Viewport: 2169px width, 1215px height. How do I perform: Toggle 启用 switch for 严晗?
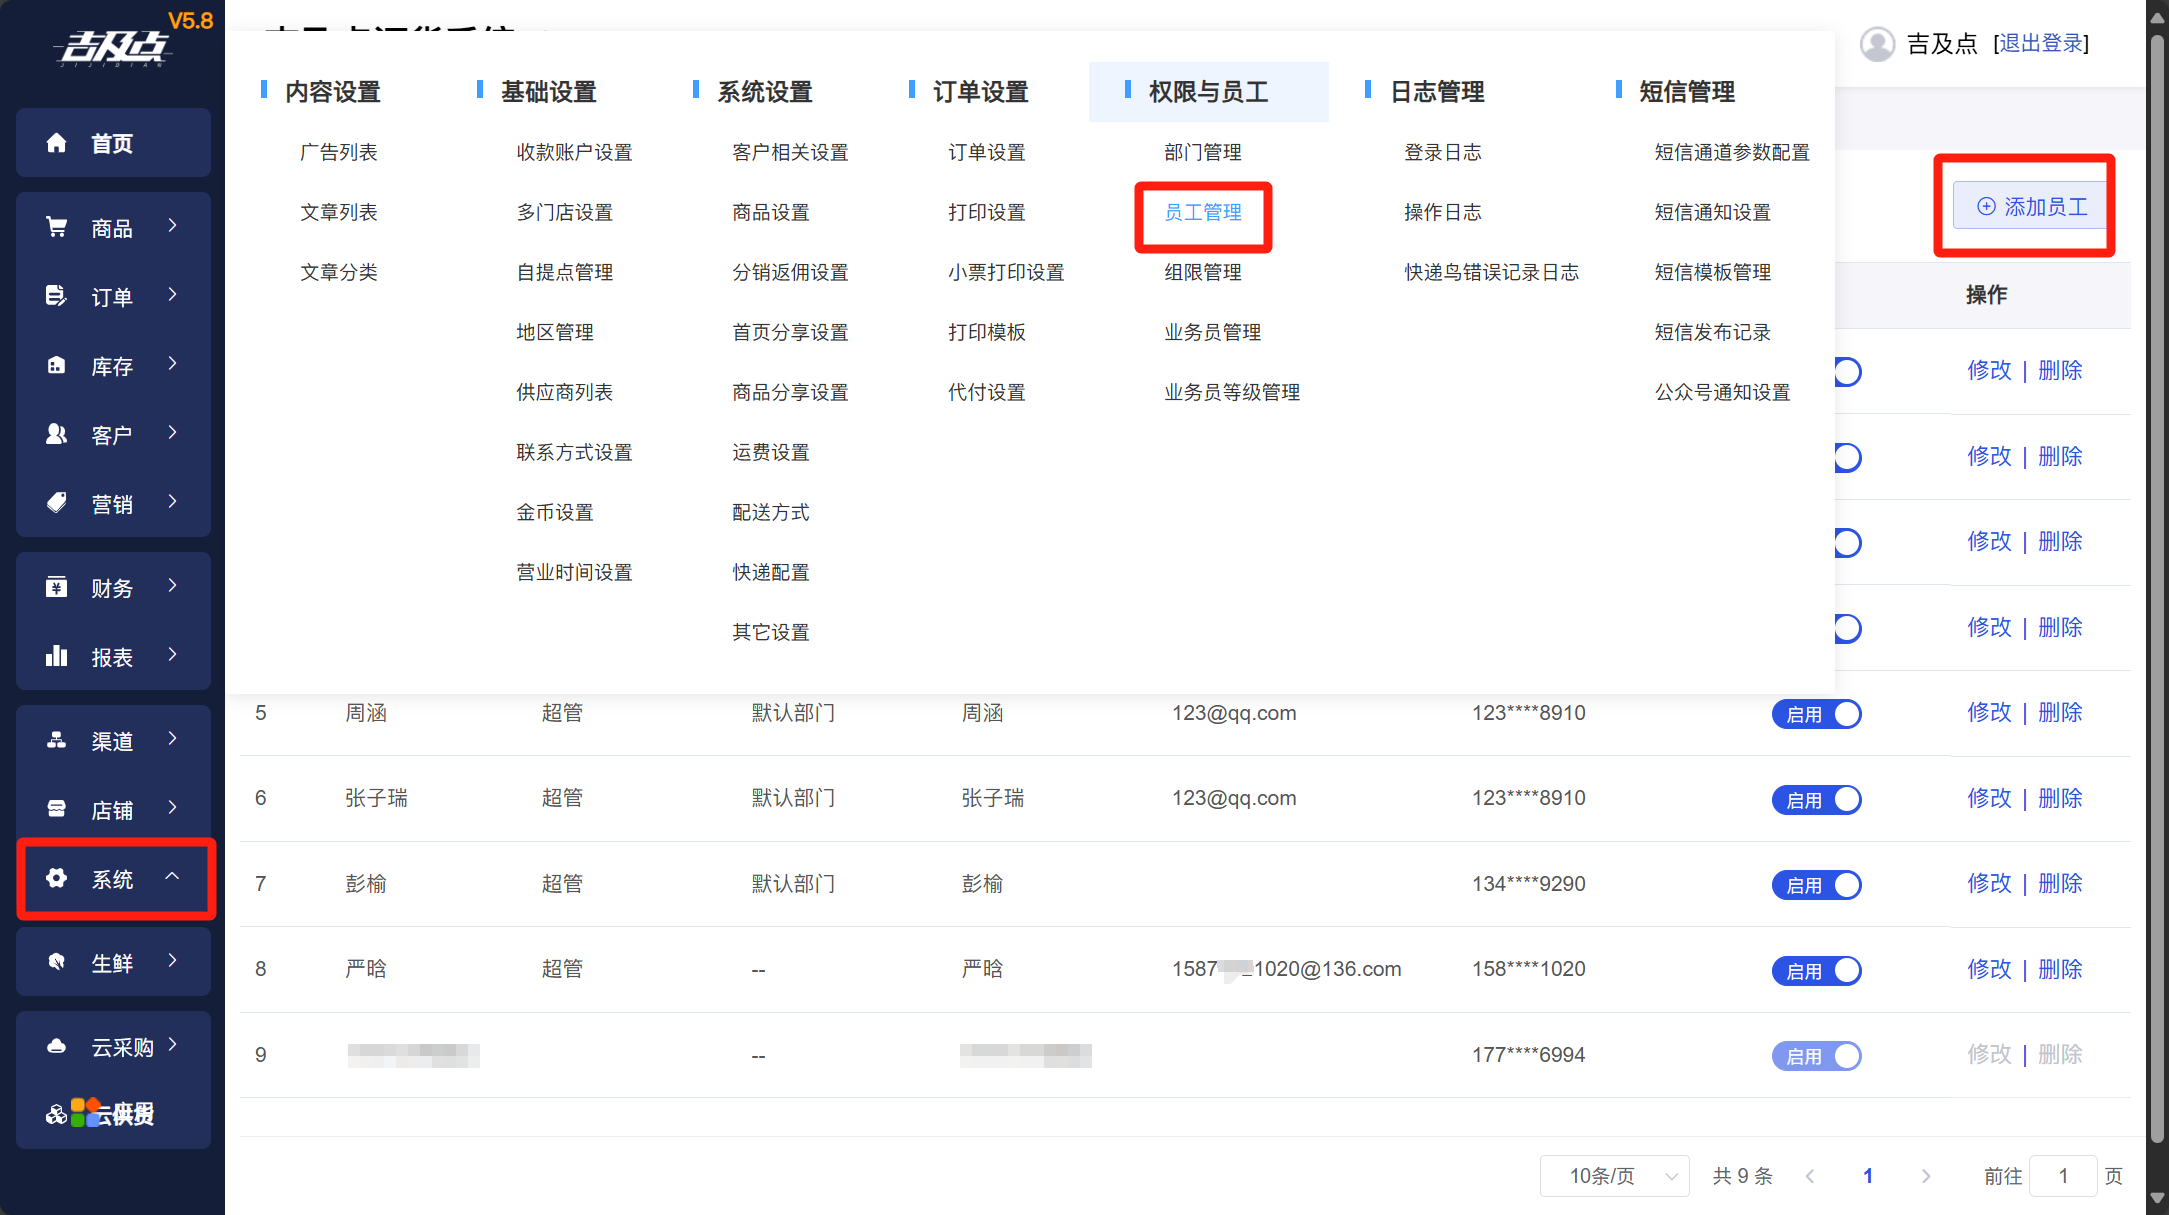(x=1816, y=971)
